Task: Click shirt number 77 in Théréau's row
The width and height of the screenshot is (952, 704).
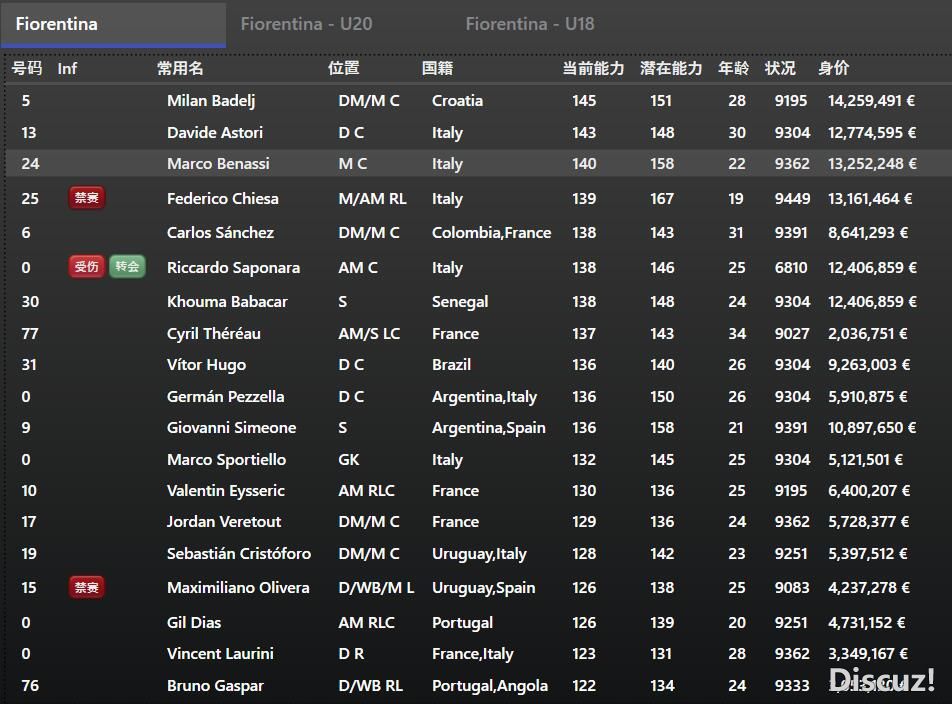Action: [x=30, y=334]
